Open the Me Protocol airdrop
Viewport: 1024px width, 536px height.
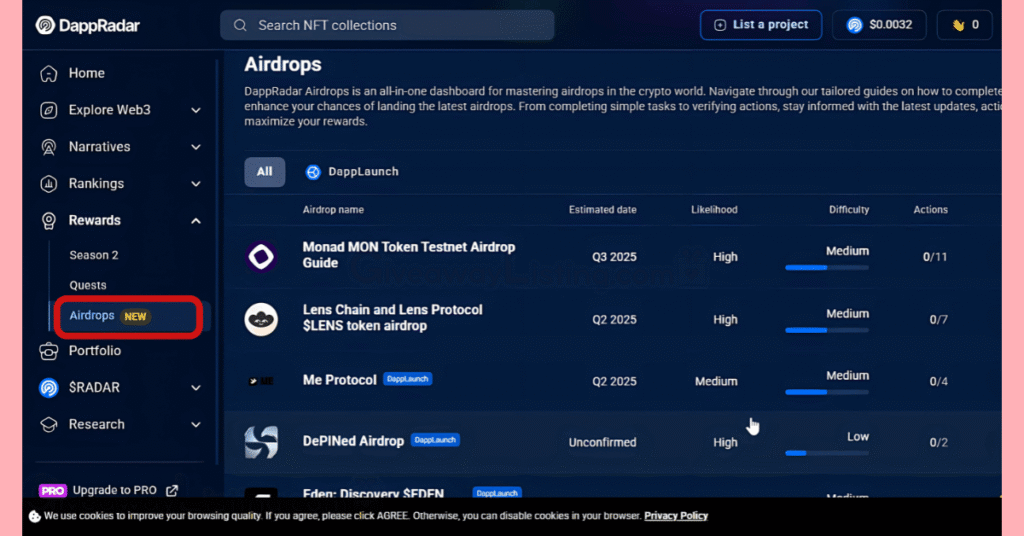click(340, 380)
